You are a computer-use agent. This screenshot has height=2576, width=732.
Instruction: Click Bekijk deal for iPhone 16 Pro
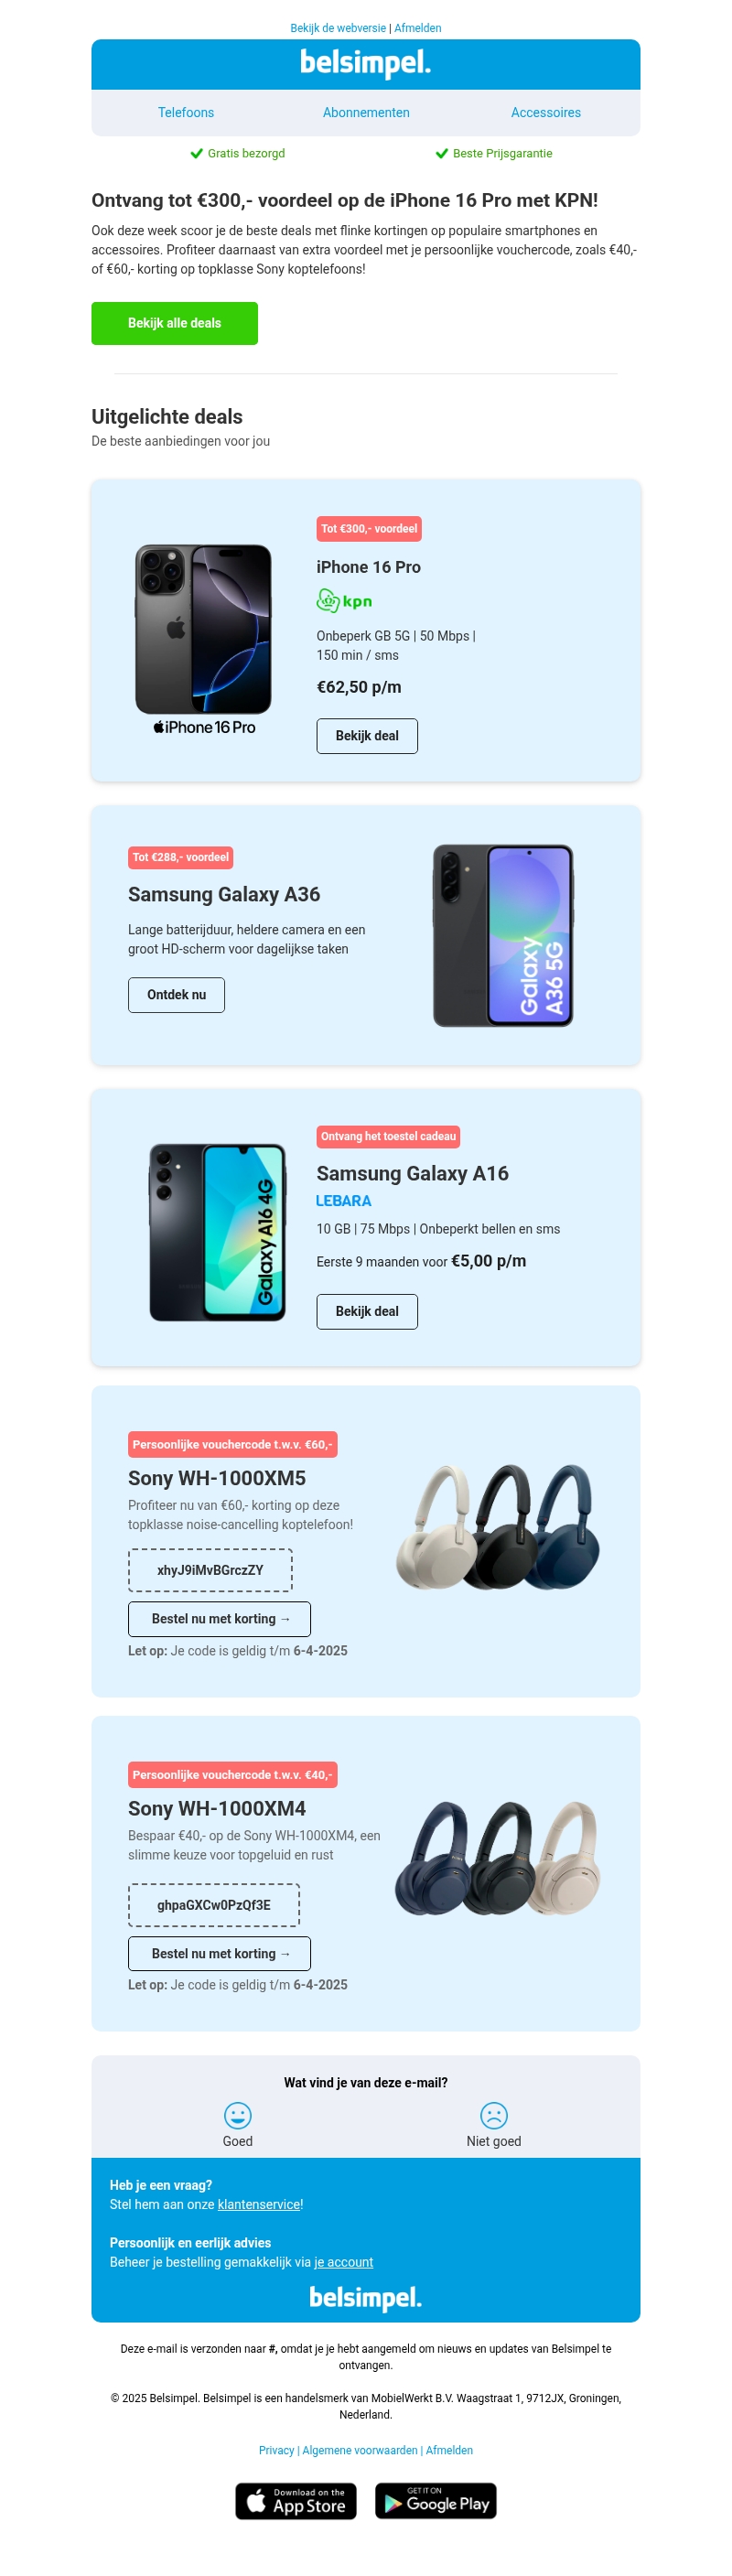pyautogui.click(x=367, y=736)
